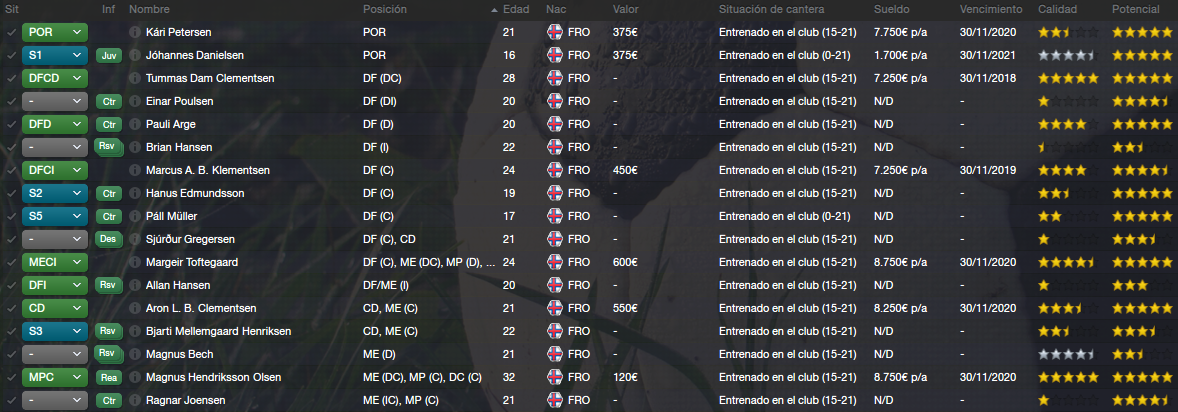1178x412 pixels.
Task: Toggle the checkmark on Tummas Dam Clementsen's row
Action: [11, 78]
